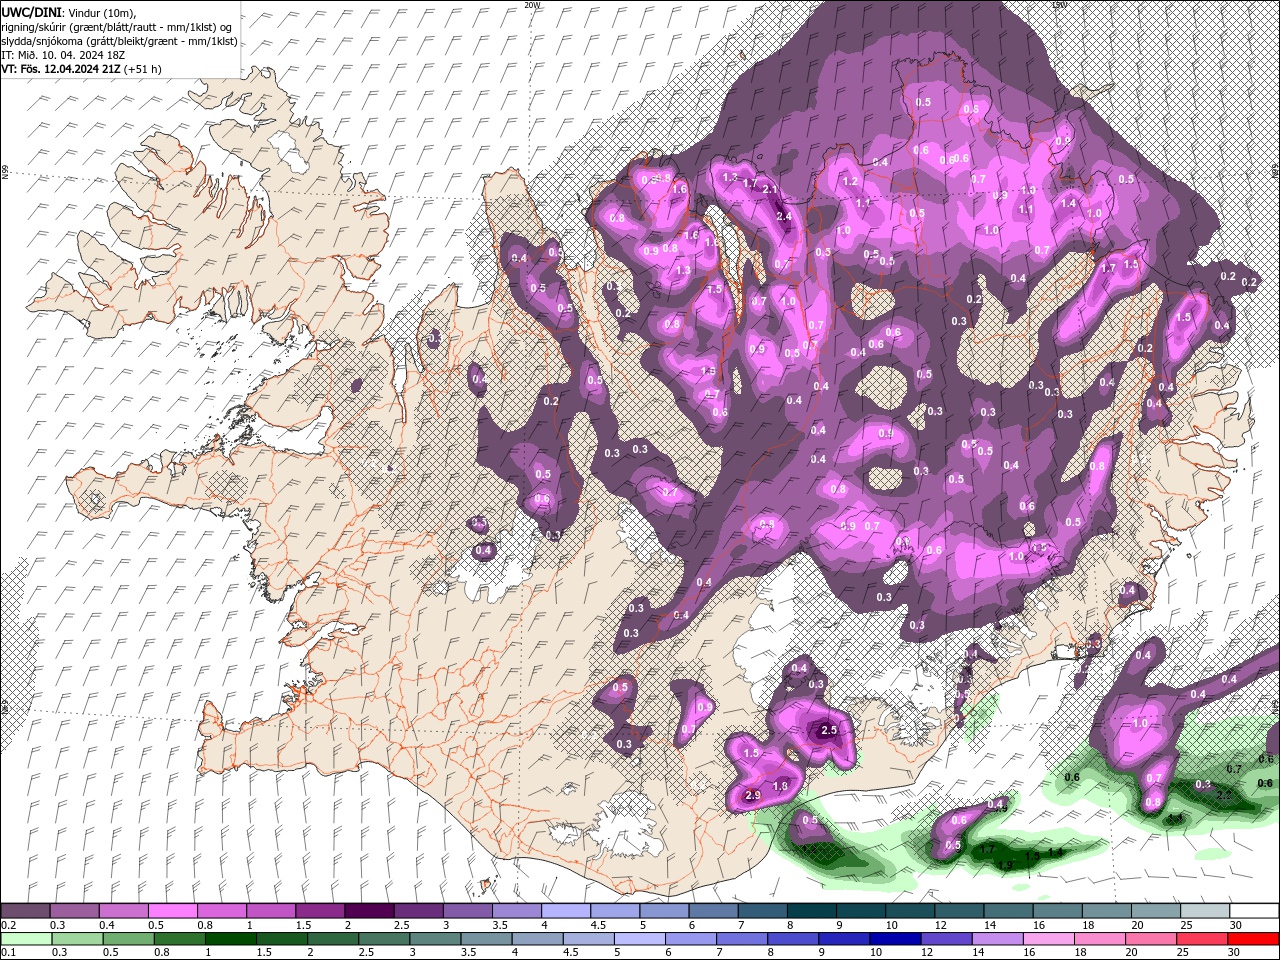Click the light purple rain swatch labelled 14
1280x960 pixels.
(x=998, y=939)
